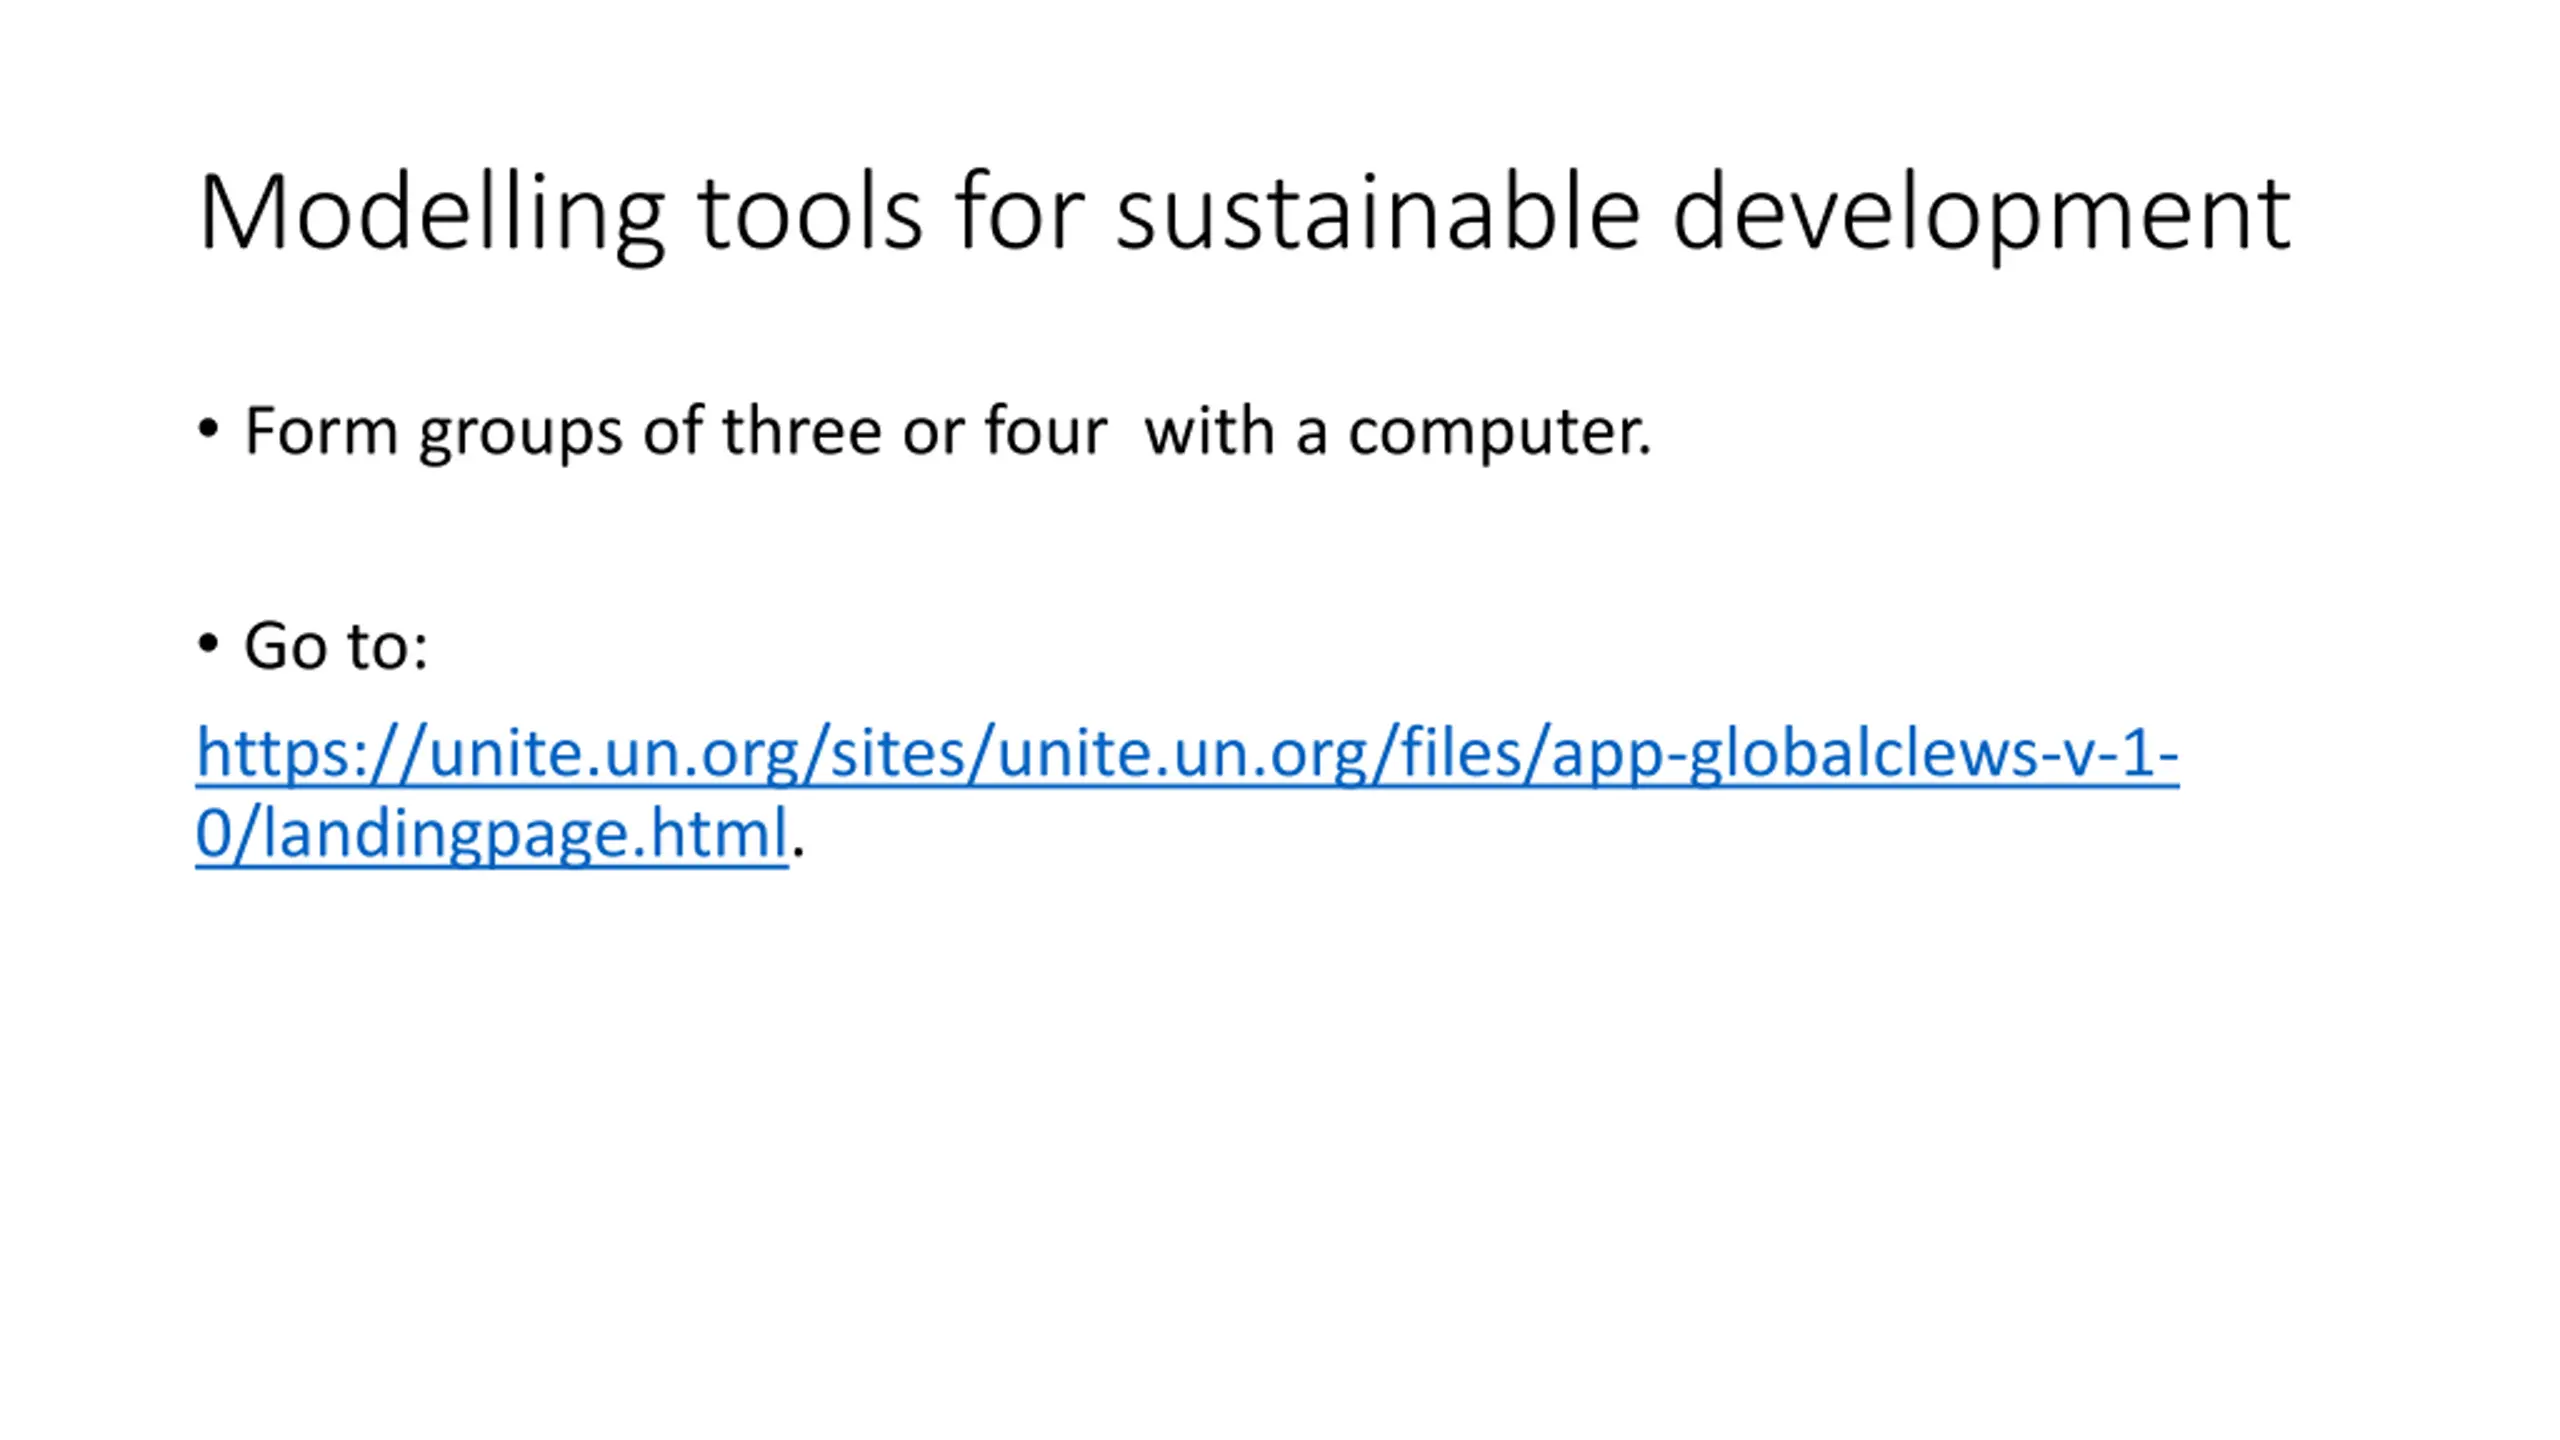Click "/files/" segment in the URL
This screenshot has width=2560, height=1440.
pos(1459,752)
